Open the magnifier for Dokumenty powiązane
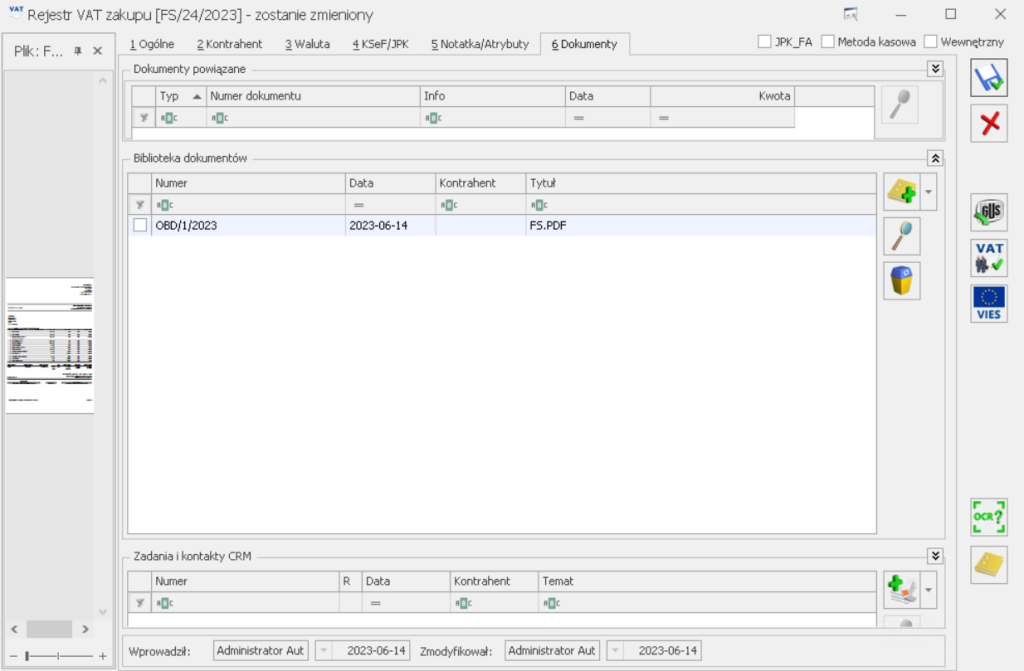The height and width of the screenshot is (671, 1024). click(x=900, y=105)
